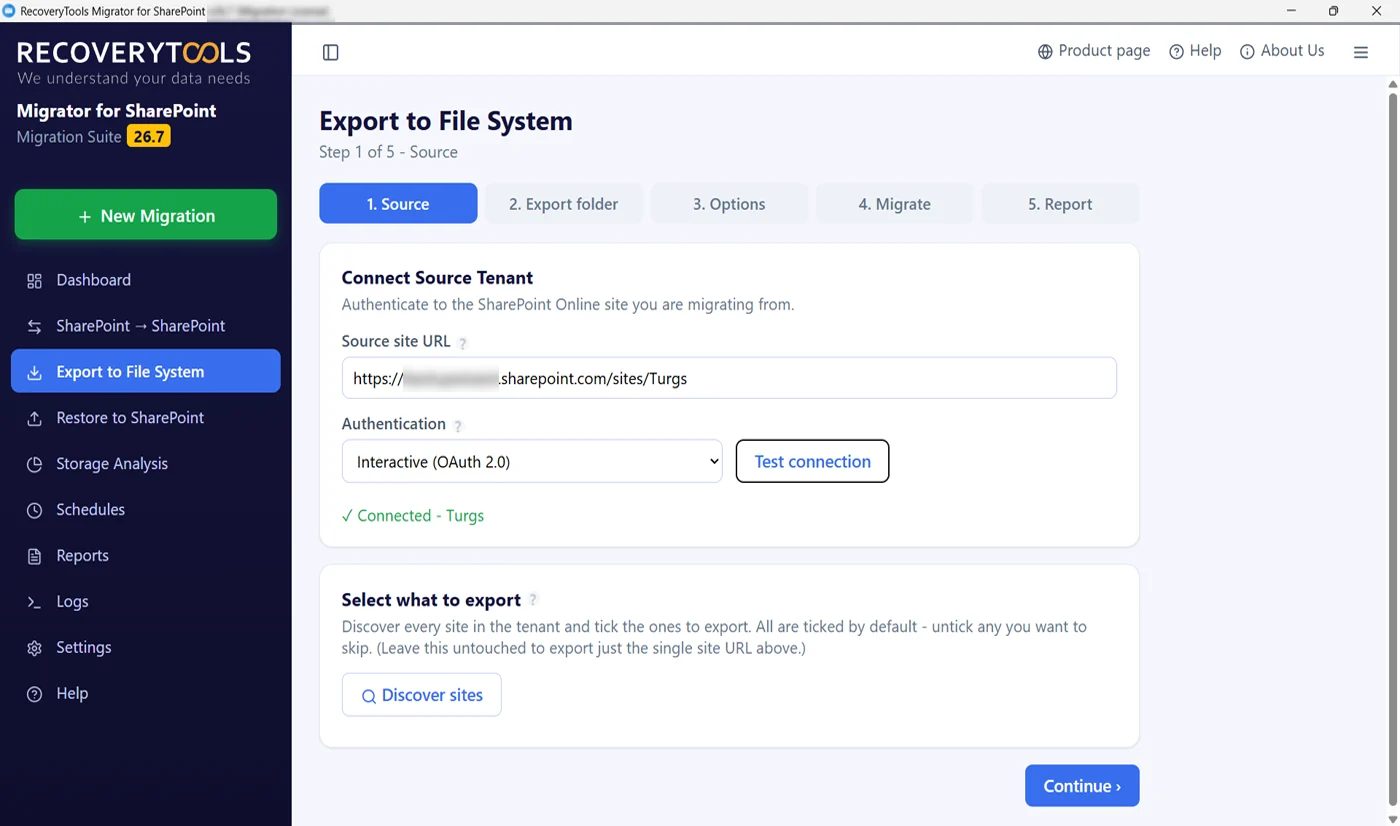Open the Help link in the top bar

coord(1195,51)
